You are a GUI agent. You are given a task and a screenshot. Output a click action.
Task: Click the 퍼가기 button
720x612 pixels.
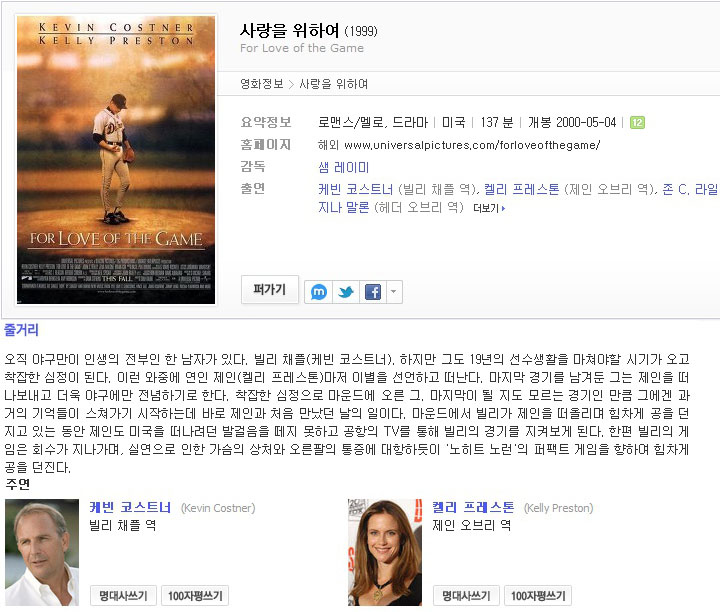click(270, 290)
